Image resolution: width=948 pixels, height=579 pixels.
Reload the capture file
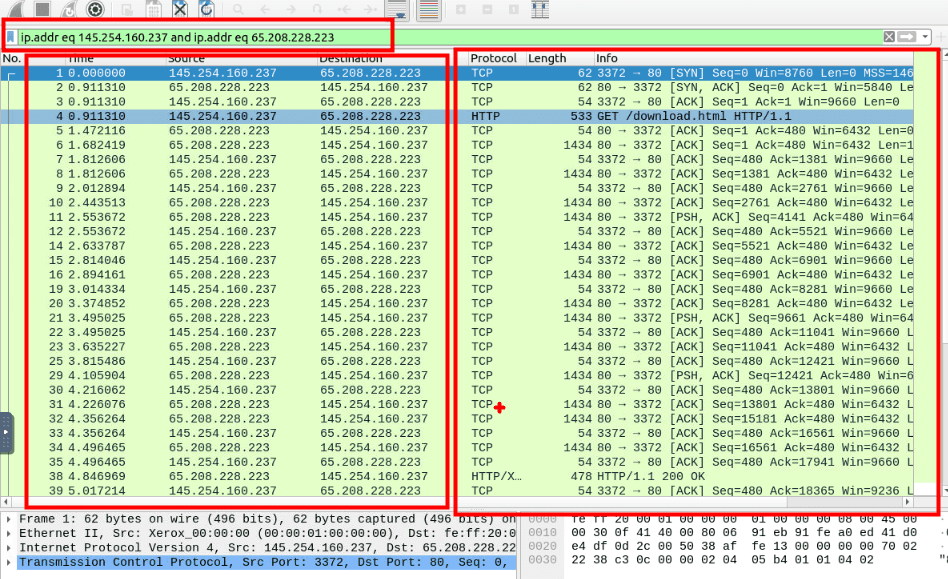coord(206,9)
